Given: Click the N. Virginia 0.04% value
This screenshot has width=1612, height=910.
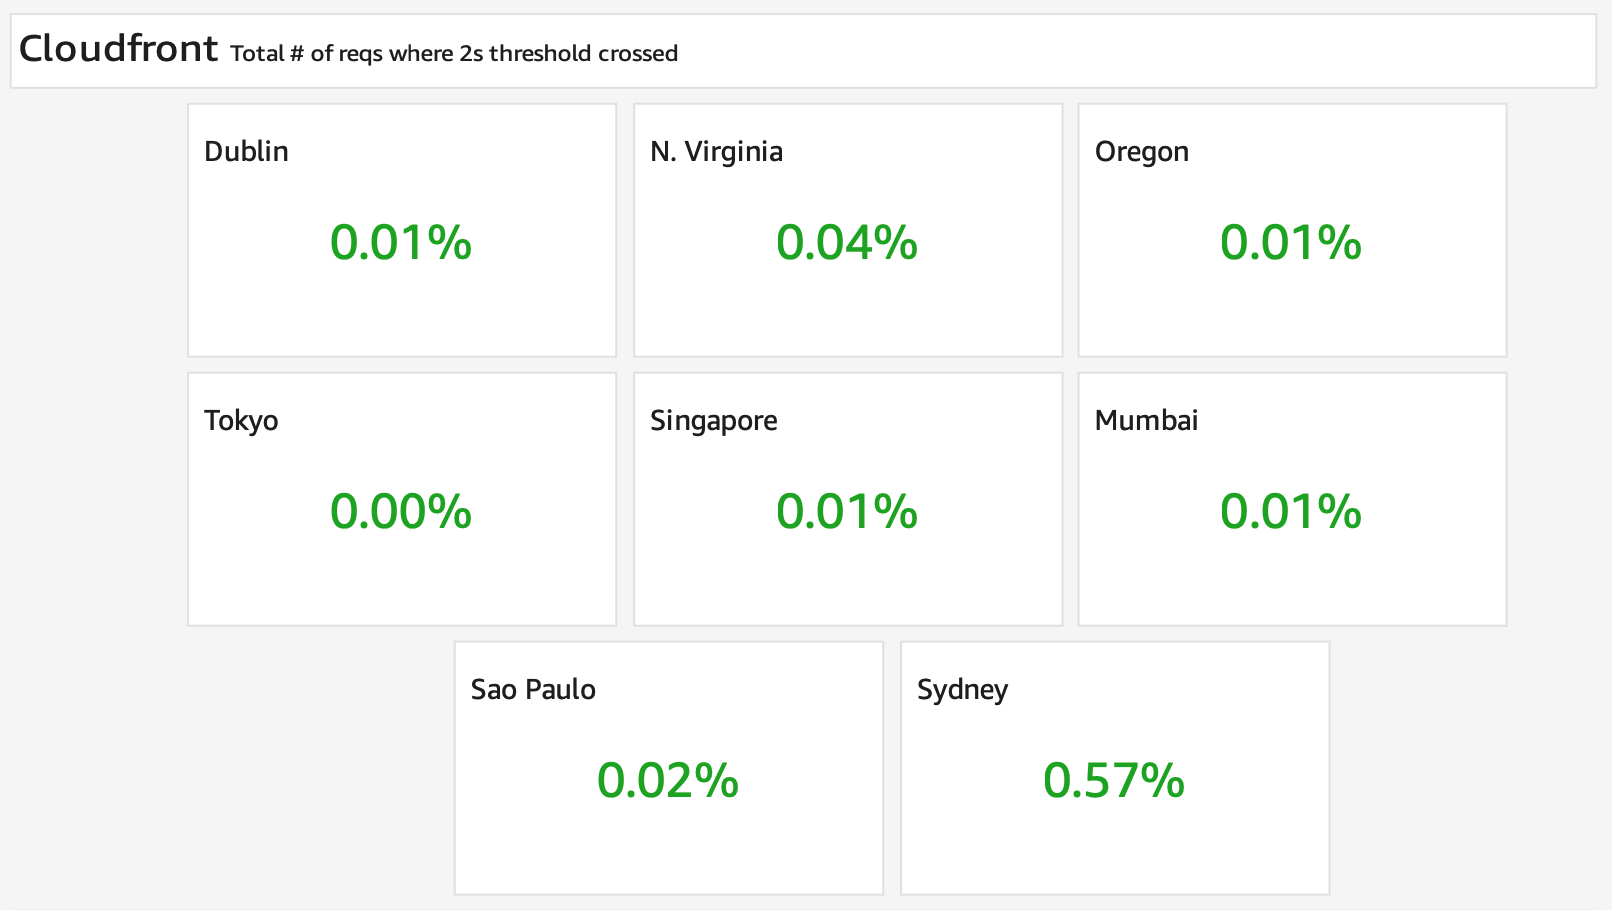Looking at the screenshot, I should coord(847,243).
